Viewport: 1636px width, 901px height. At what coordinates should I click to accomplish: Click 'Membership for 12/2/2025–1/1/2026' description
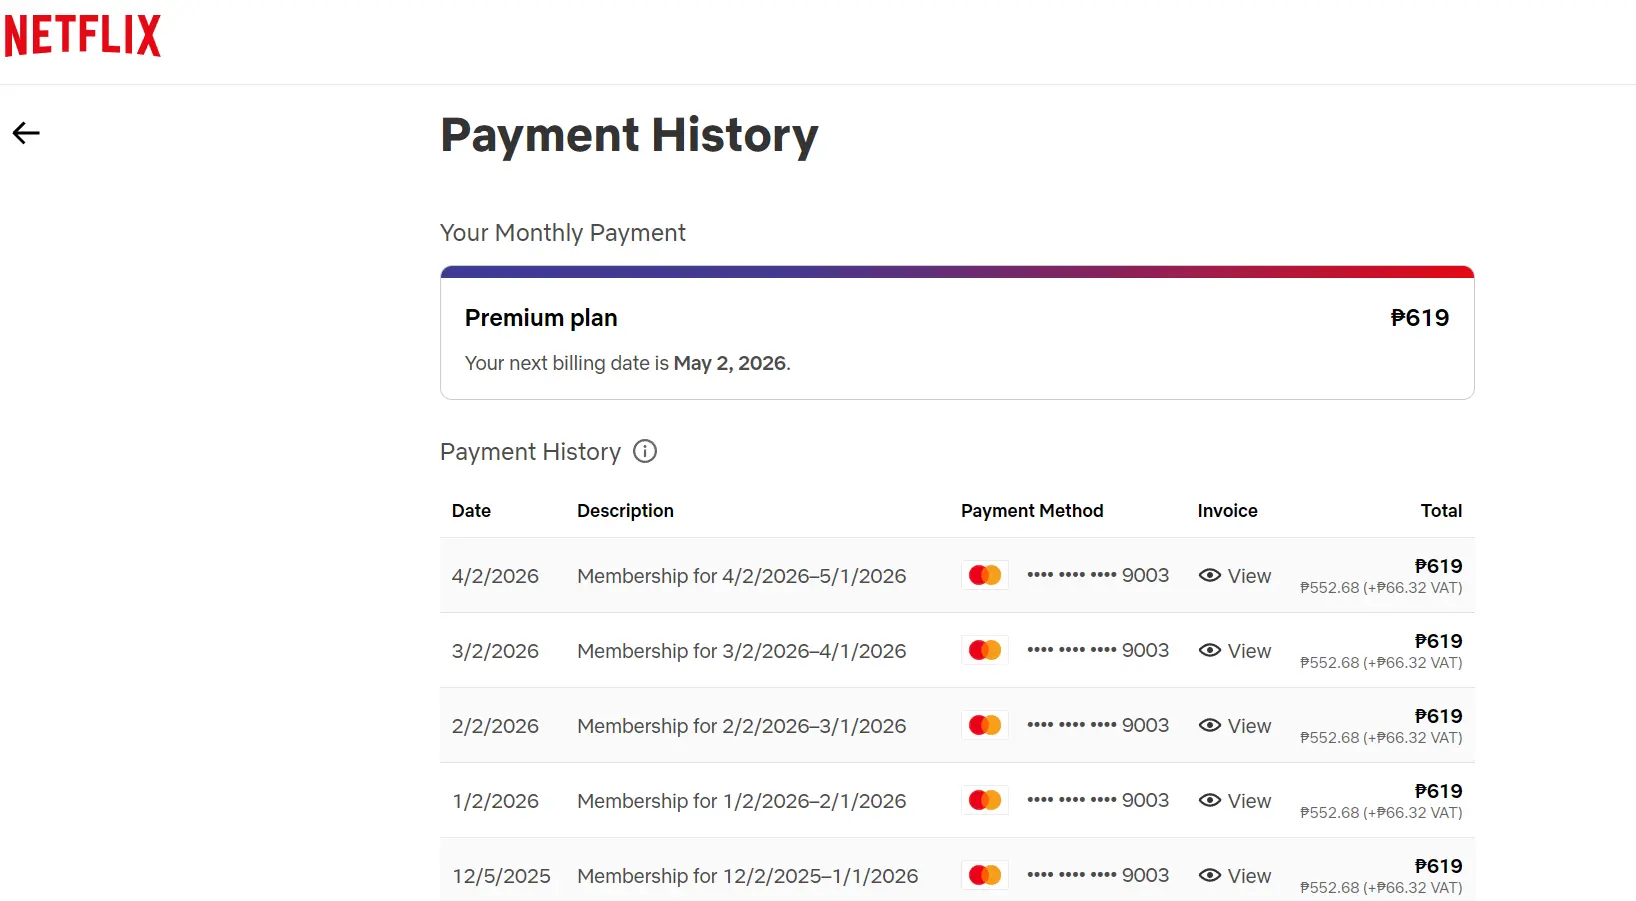coord(748,876)
